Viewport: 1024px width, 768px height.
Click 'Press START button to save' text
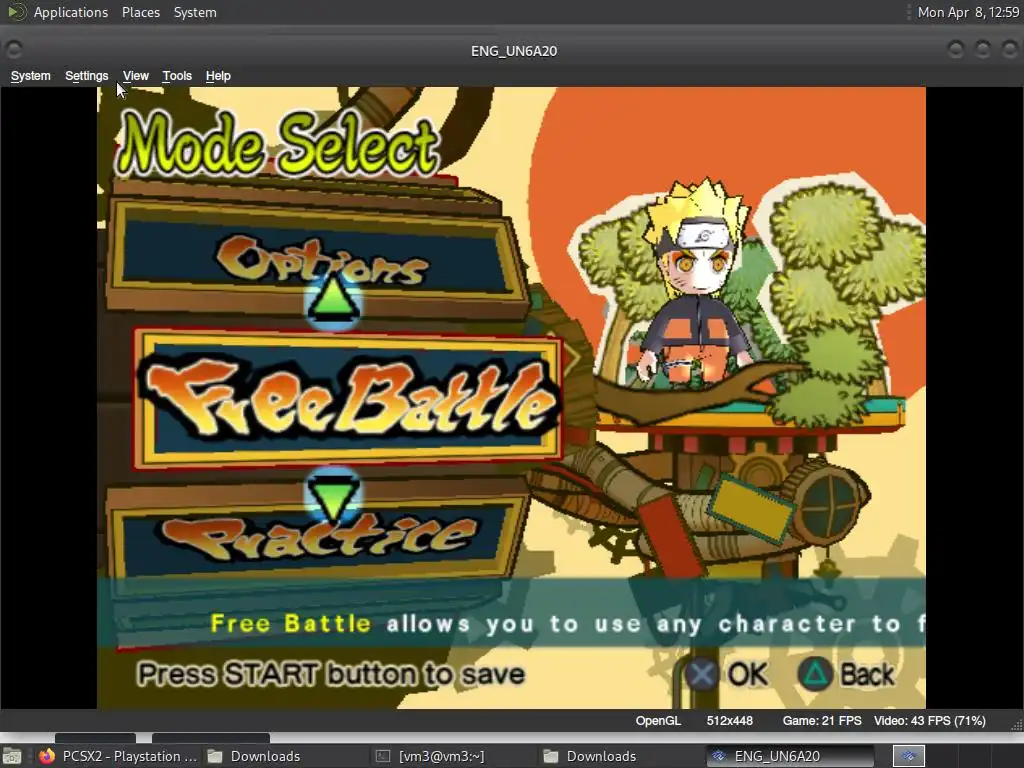pos(330,674)
